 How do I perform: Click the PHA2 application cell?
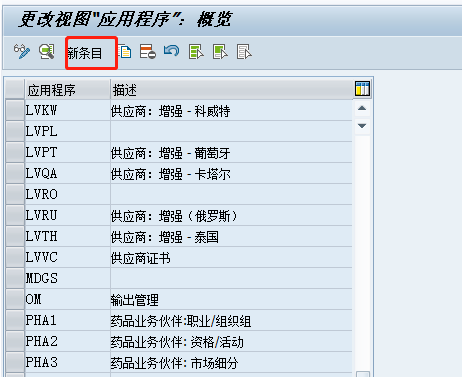pyautogui.click(x=67, y=341)
